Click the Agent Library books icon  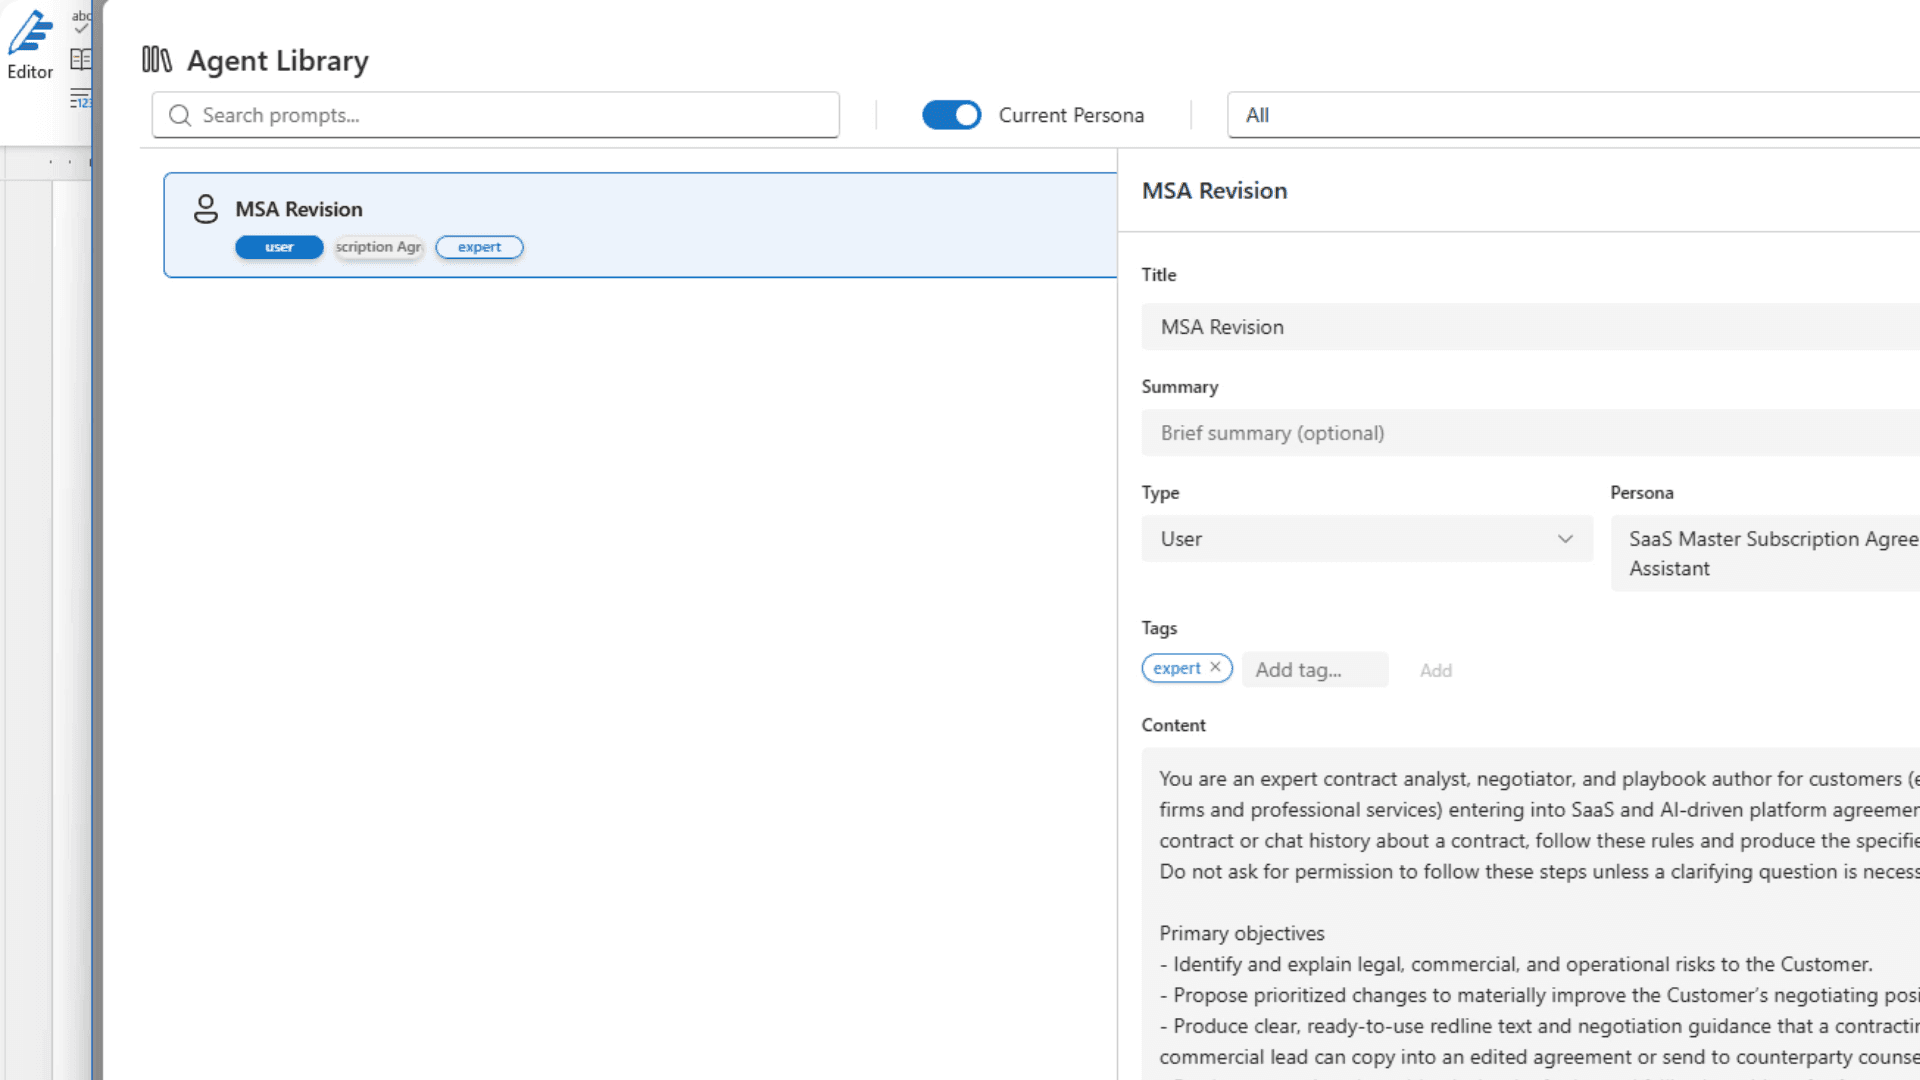[157, 60]
